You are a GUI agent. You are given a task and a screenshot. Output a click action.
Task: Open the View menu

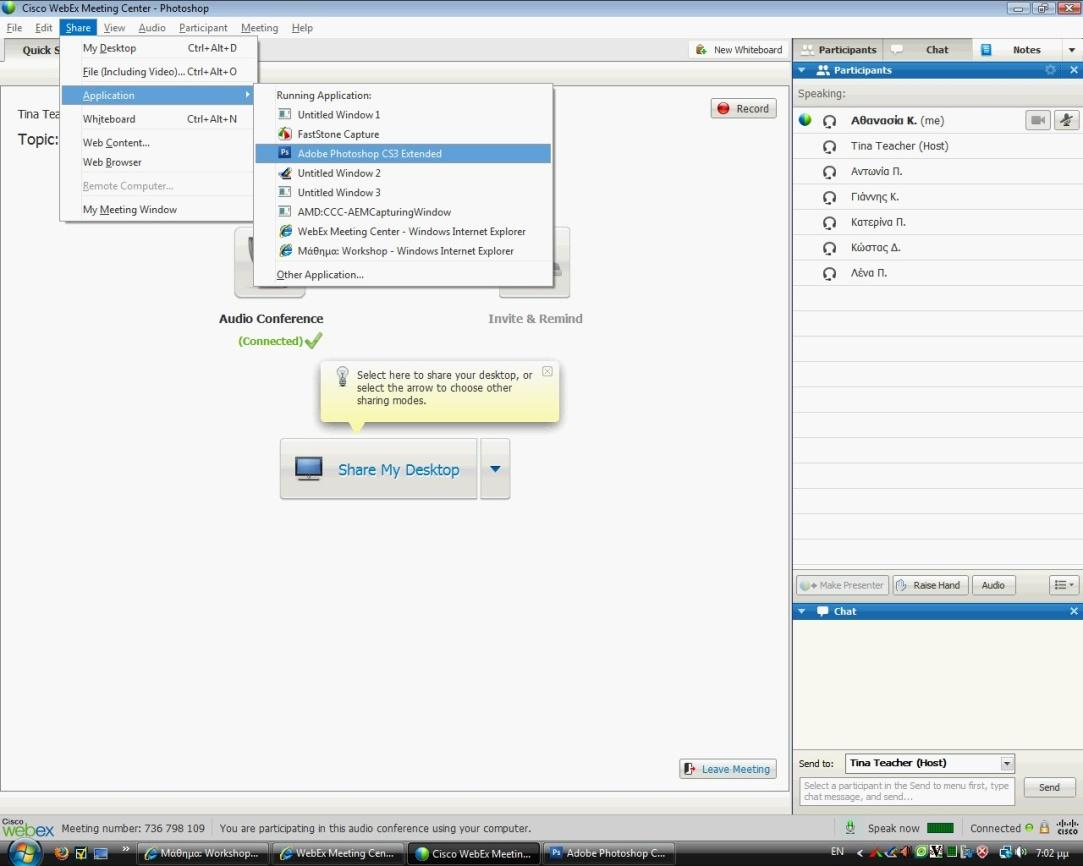114,28
